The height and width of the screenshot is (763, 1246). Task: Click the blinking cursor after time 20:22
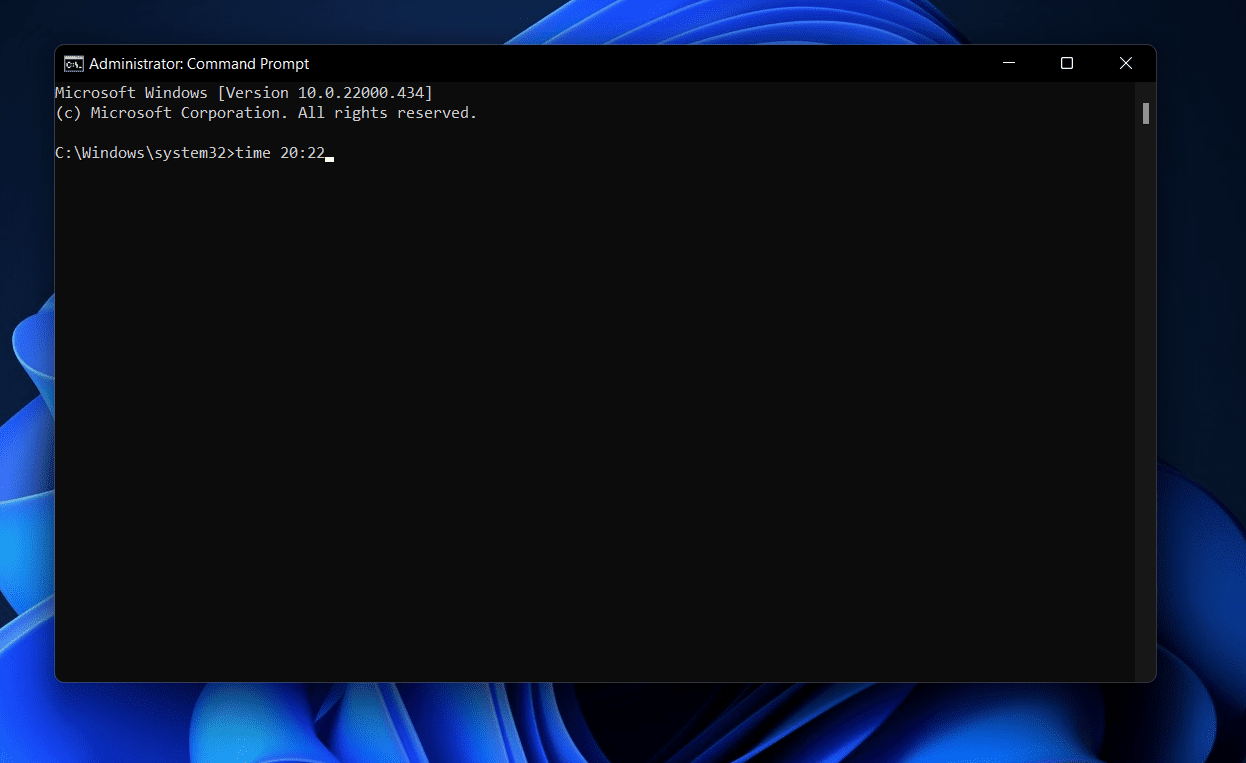330,156
